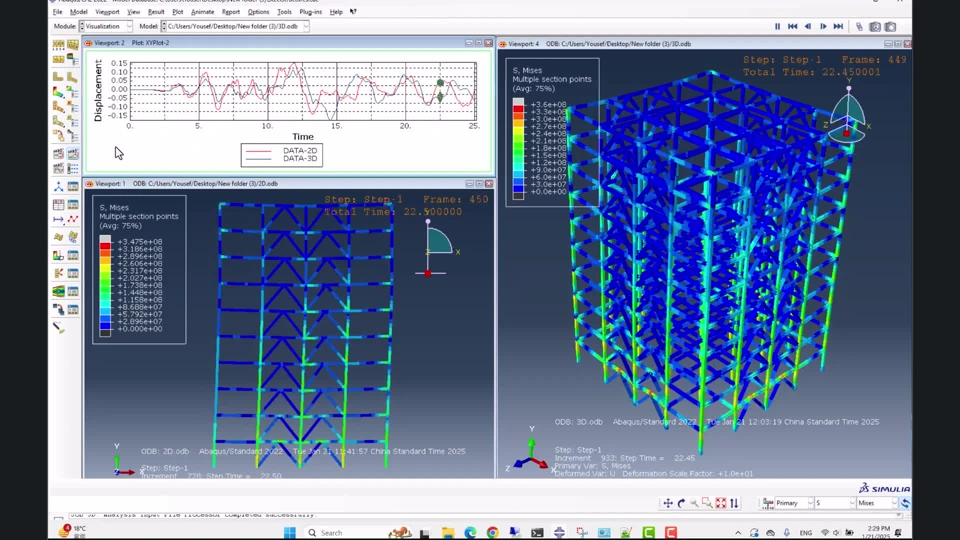Image resolution: width=960 pixels, height=540 pixels.
Task: Click the overlay copy icon with red arrow
Action: 58,310
